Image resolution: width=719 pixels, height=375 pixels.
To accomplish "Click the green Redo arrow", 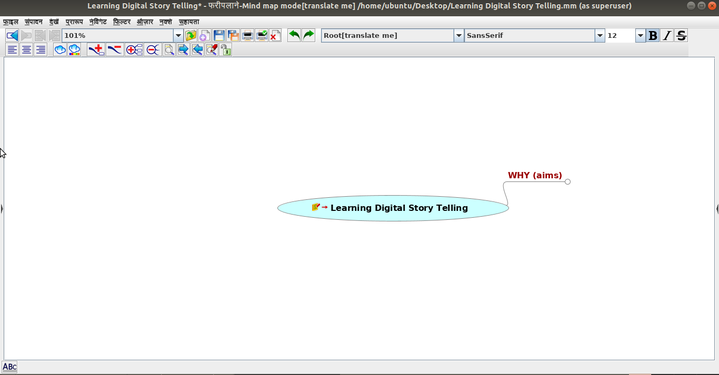I will [309, 35].
